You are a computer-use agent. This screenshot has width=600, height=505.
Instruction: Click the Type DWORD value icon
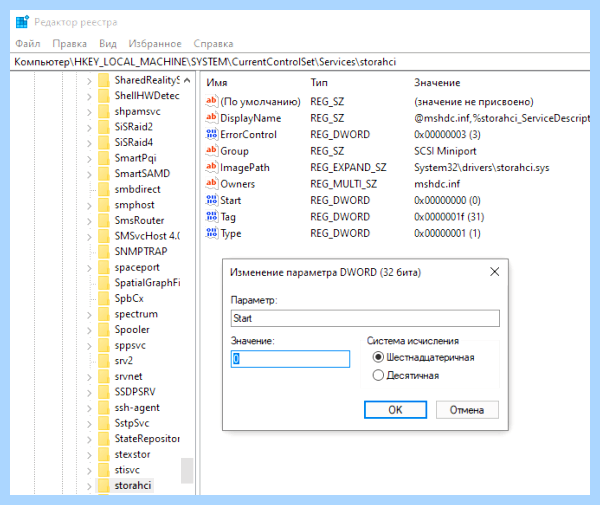click(x=212, y=233)
